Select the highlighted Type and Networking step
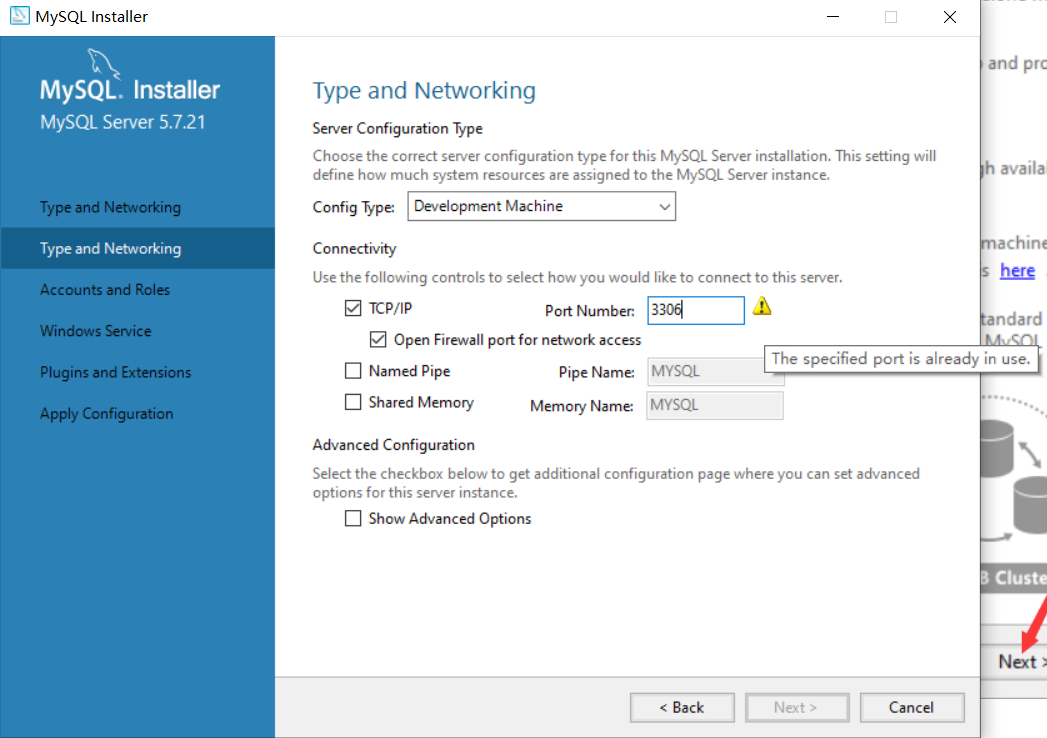 point(138,248)
